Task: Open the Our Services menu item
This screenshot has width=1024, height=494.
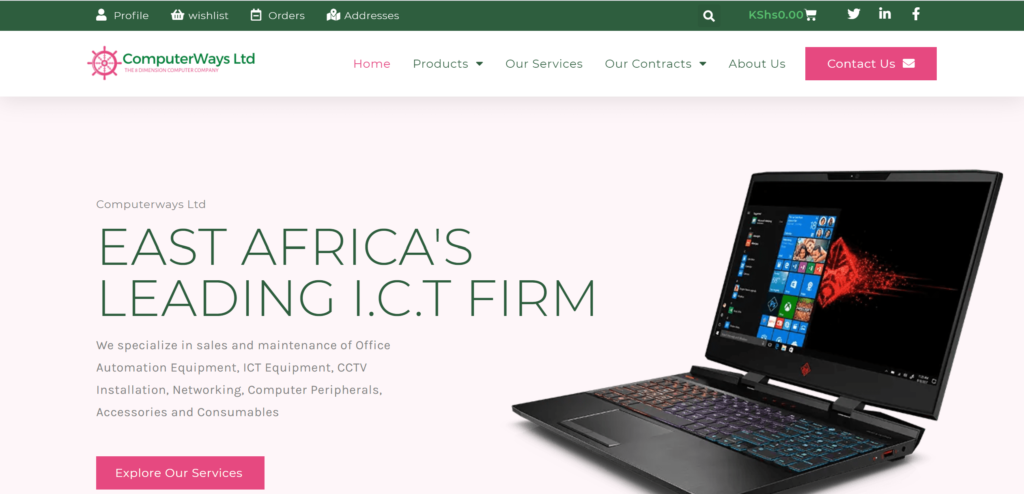Action: (x=544, y=64)
